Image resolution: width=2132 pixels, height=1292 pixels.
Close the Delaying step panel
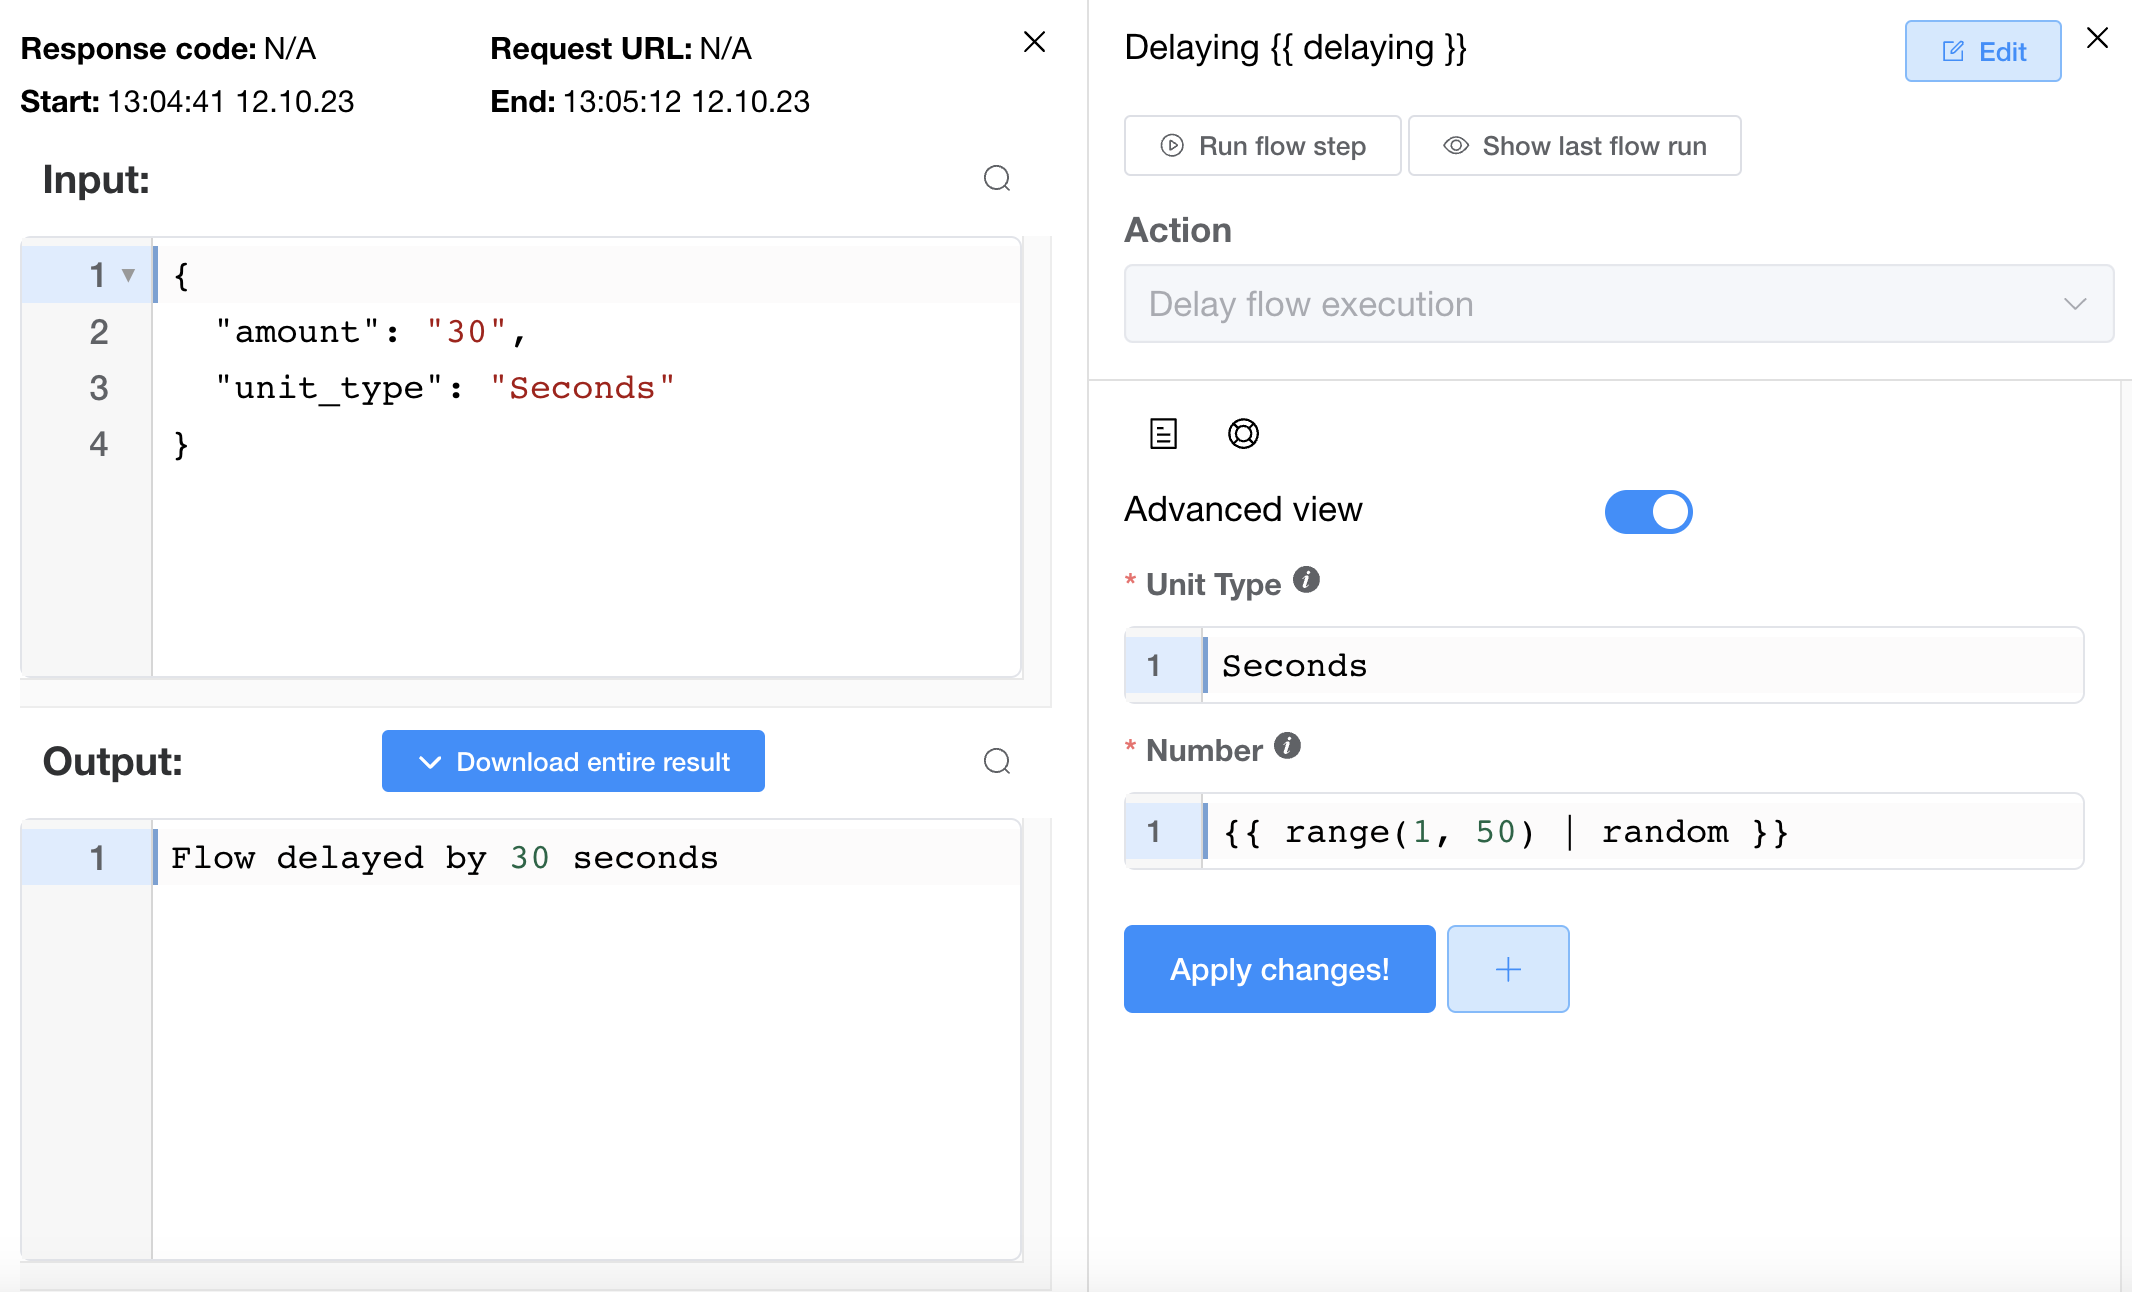point(2097,38)
